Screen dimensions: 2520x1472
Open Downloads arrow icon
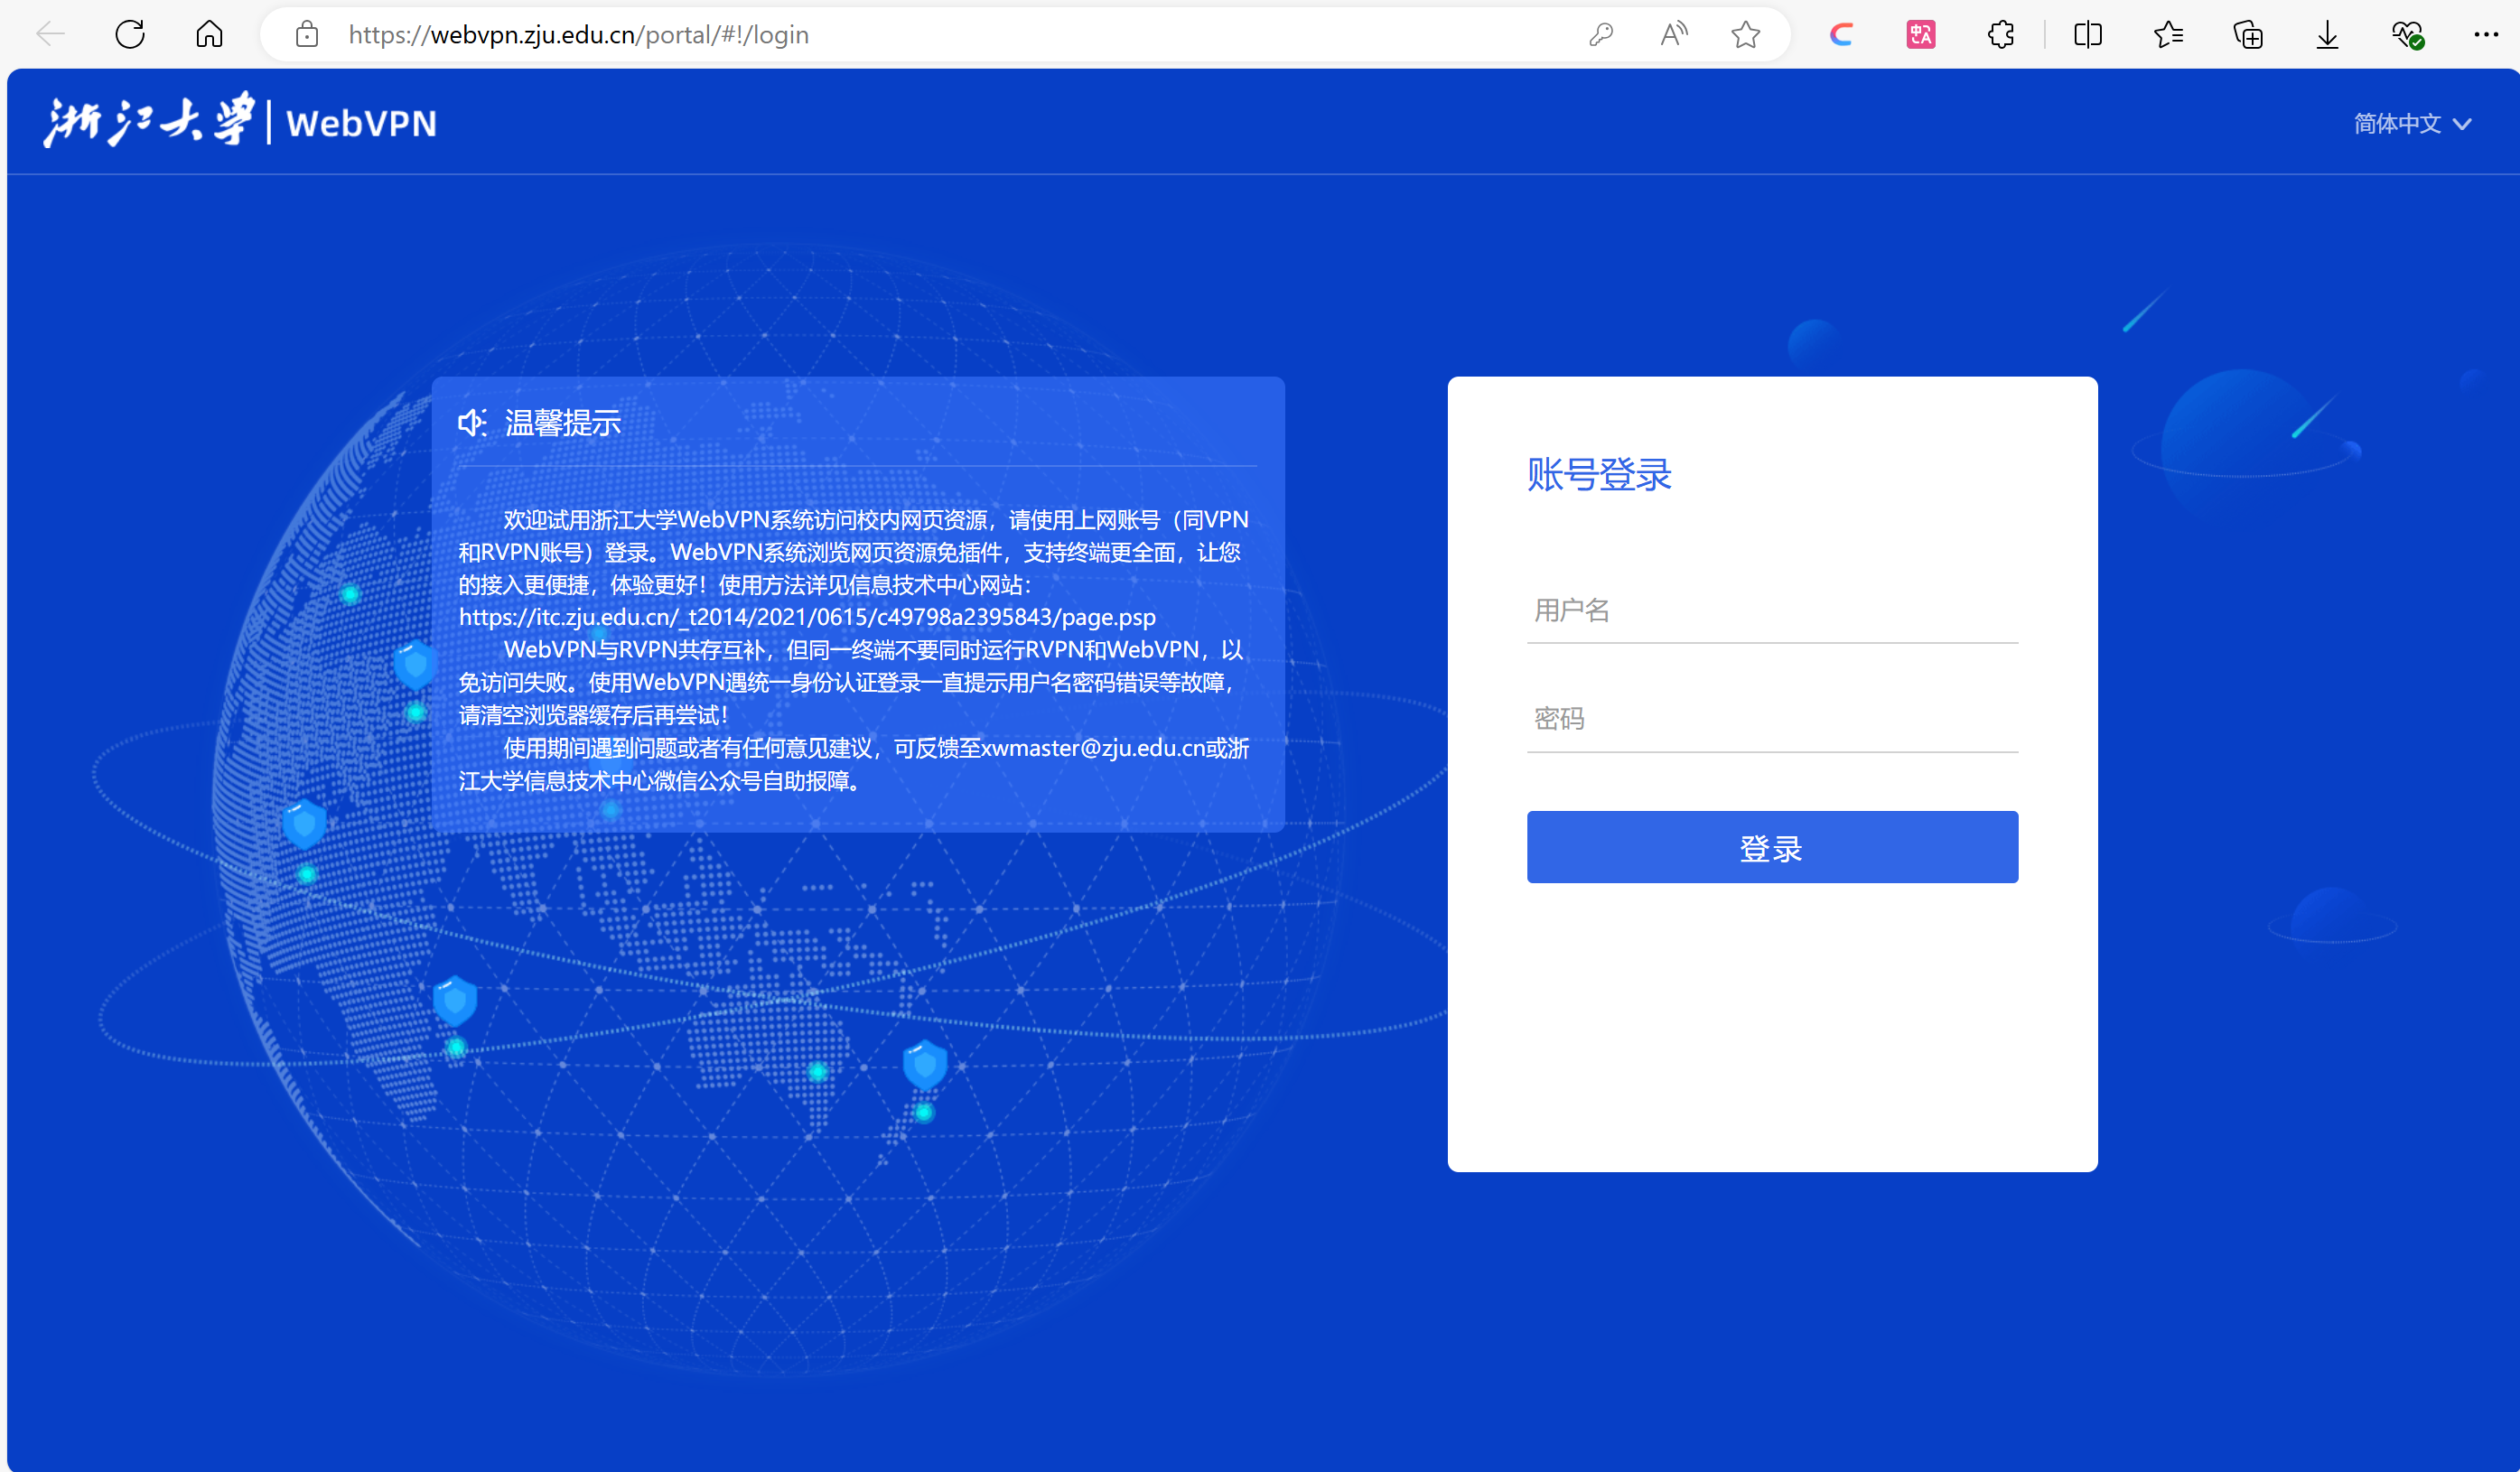click(2328, 35)
